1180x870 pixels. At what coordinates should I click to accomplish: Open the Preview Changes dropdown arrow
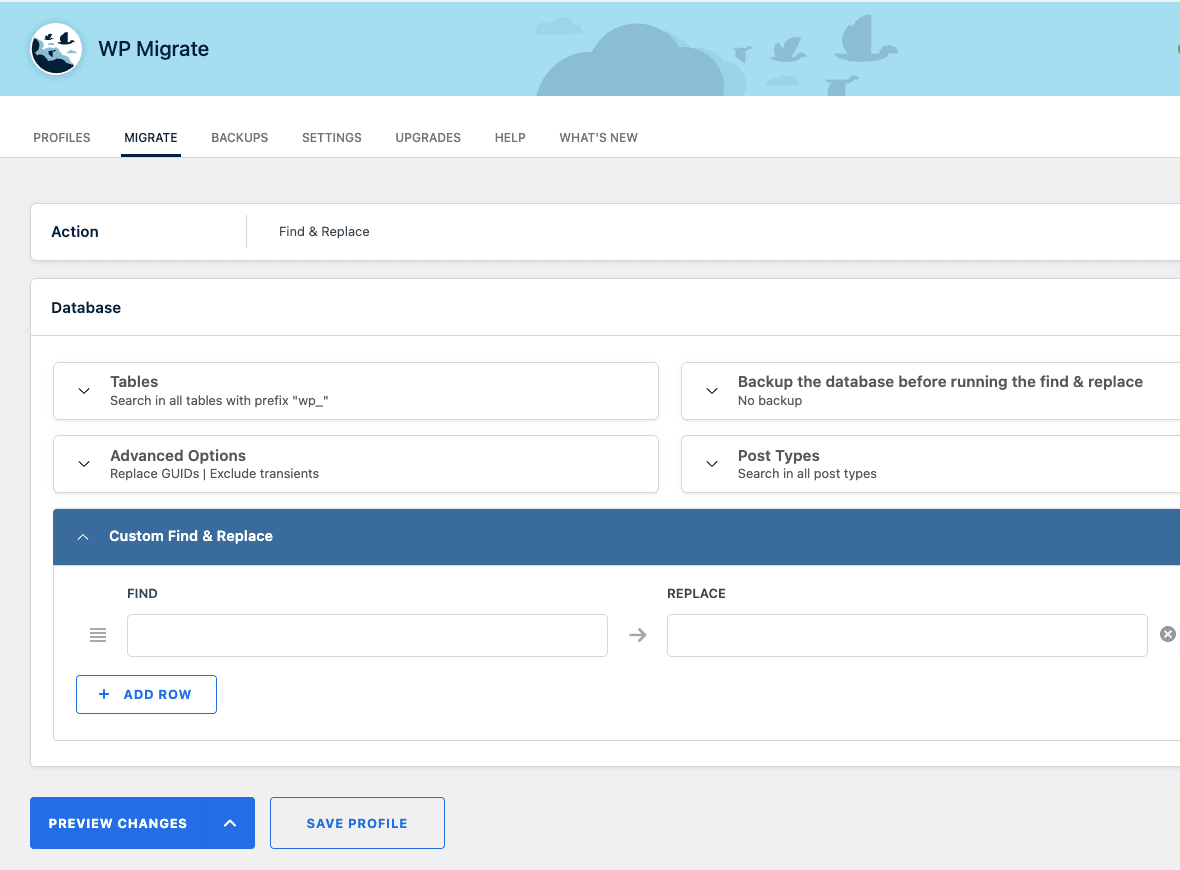pos(230,823)
